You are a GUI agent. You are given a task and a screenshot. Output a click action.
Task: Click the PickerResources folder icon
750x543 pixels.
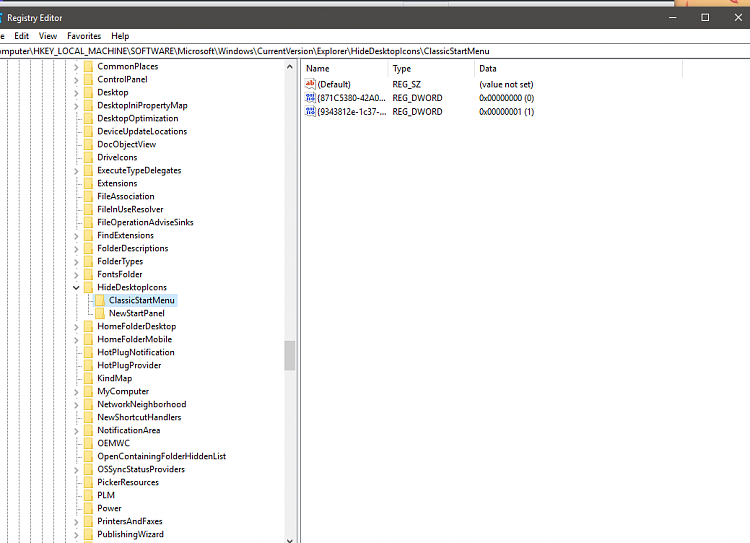88,482
